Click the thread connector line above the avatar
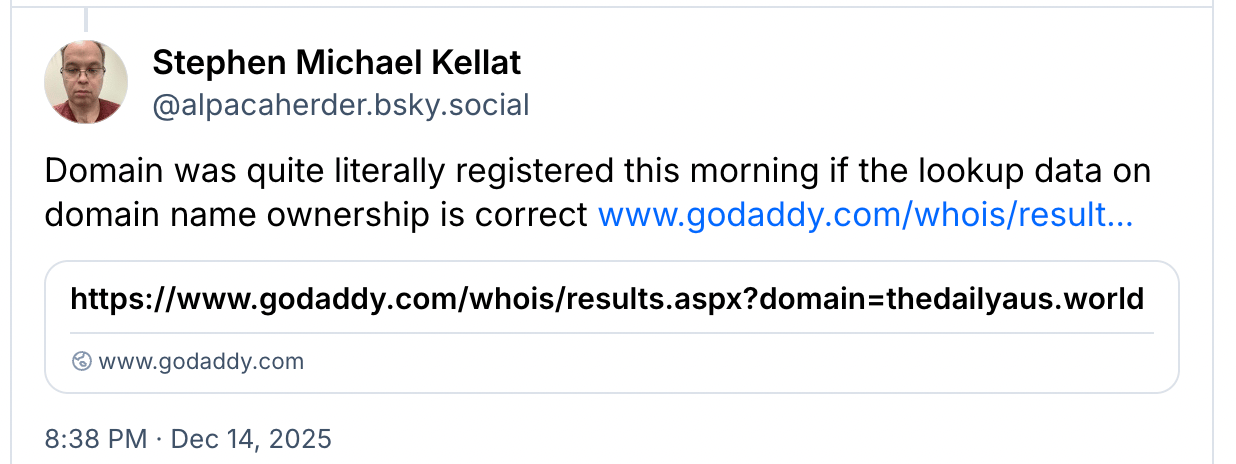The image size is (1236, 464). click(86, 18)
